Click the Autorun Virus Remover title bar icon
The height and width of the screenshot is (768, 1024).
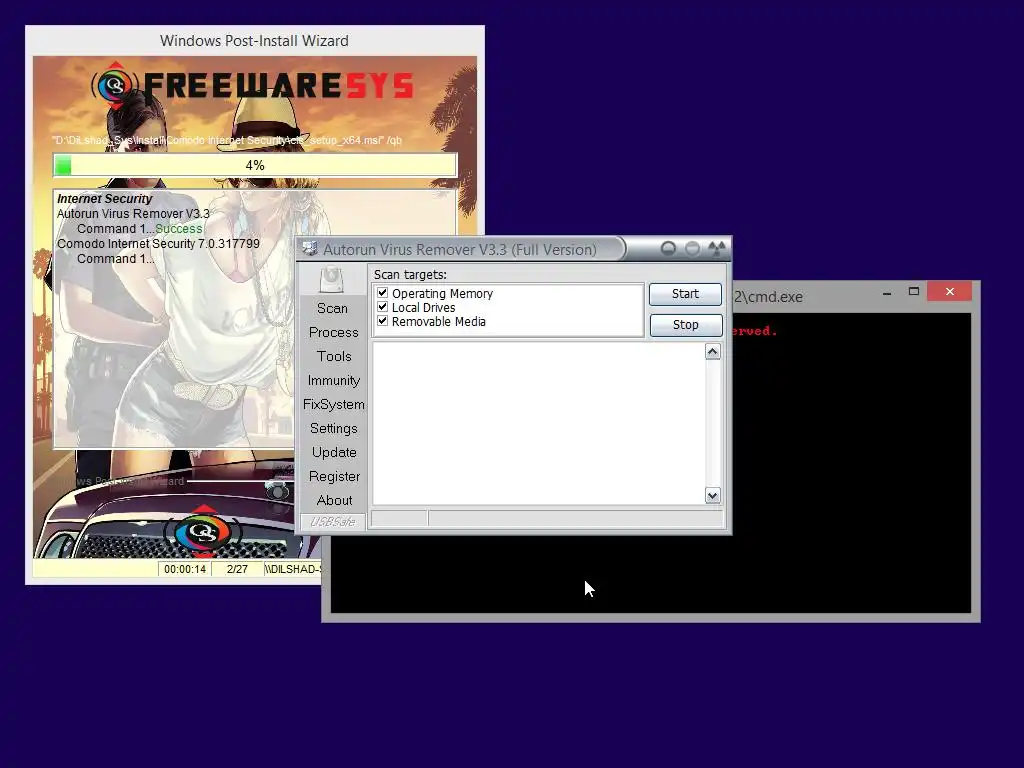310,249
